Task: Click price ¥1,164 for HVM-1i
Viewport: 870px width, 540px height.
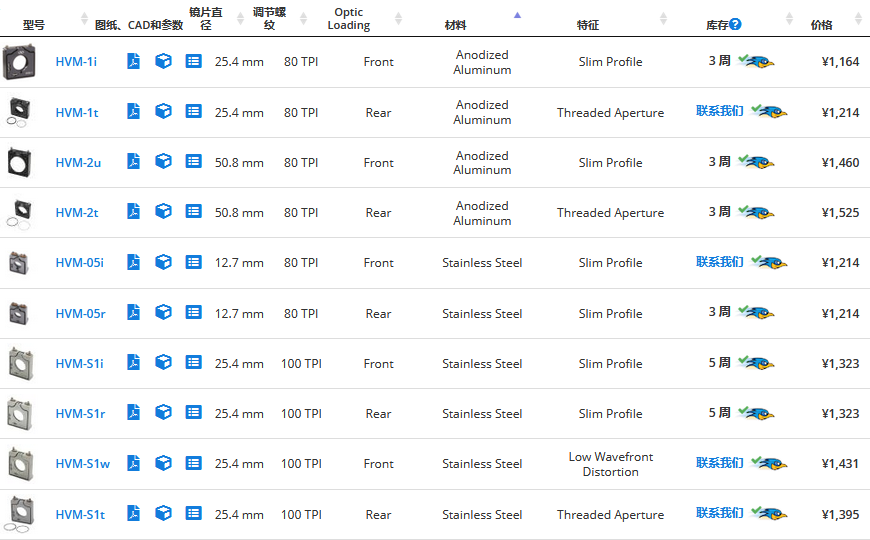Action: point(840,62)
